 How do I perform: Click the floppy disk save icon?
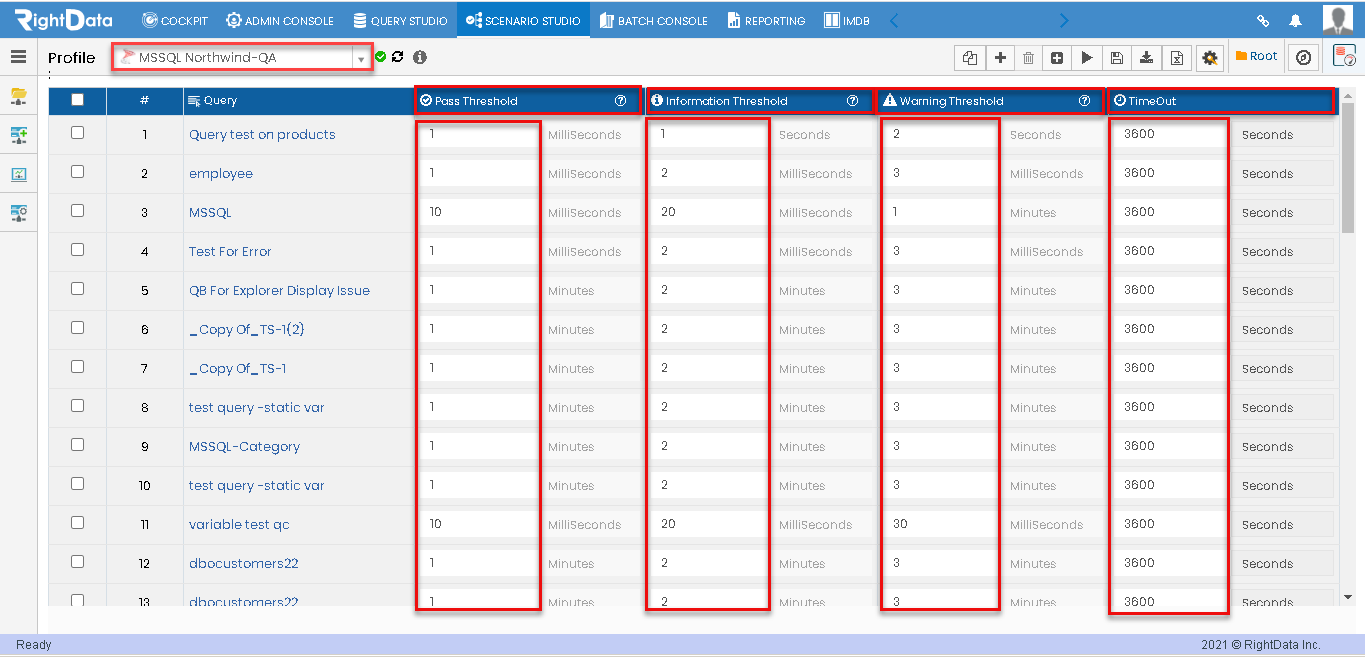(1117, 58)
